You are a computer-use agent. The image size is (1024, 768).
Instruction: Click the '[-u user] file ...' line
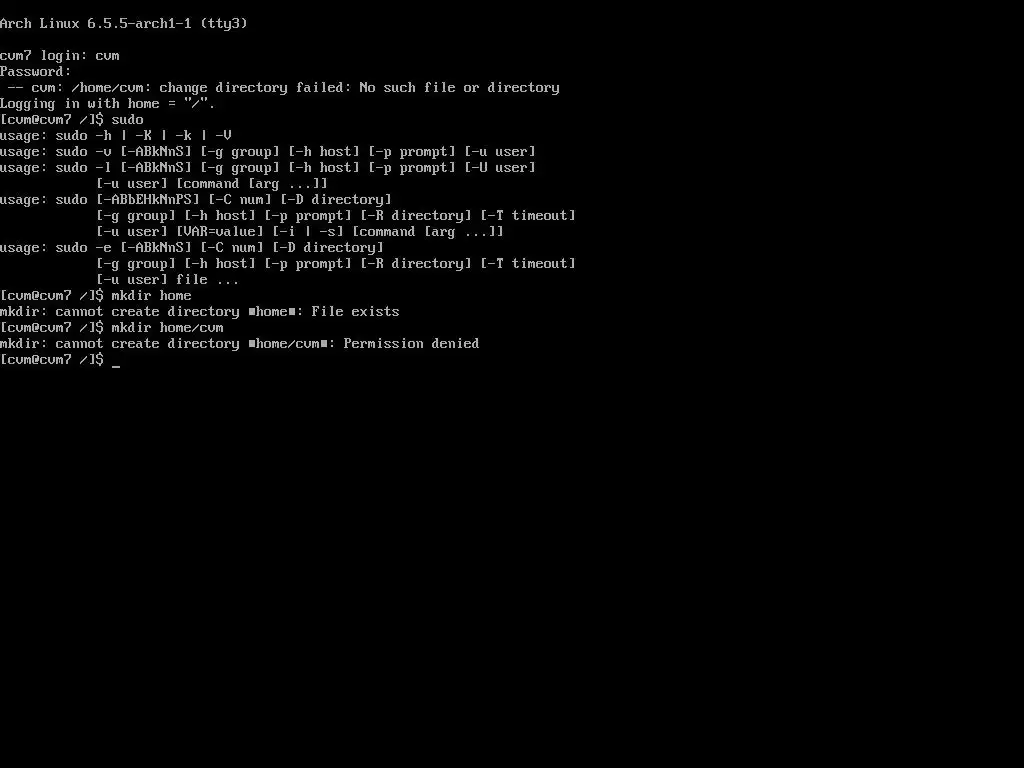[167, 280]
